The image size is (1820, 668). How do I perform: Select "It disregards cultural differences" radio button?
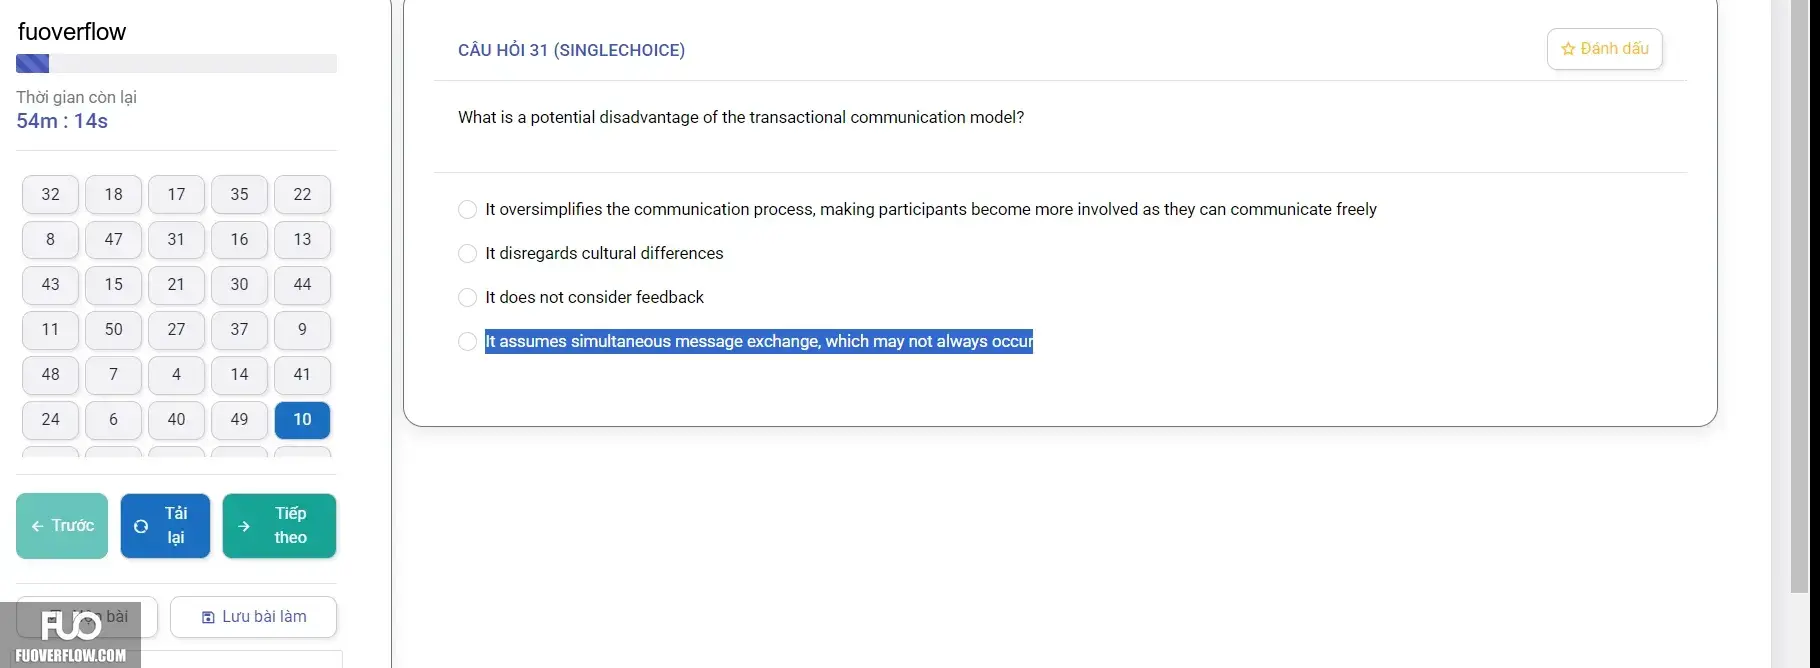467,253
